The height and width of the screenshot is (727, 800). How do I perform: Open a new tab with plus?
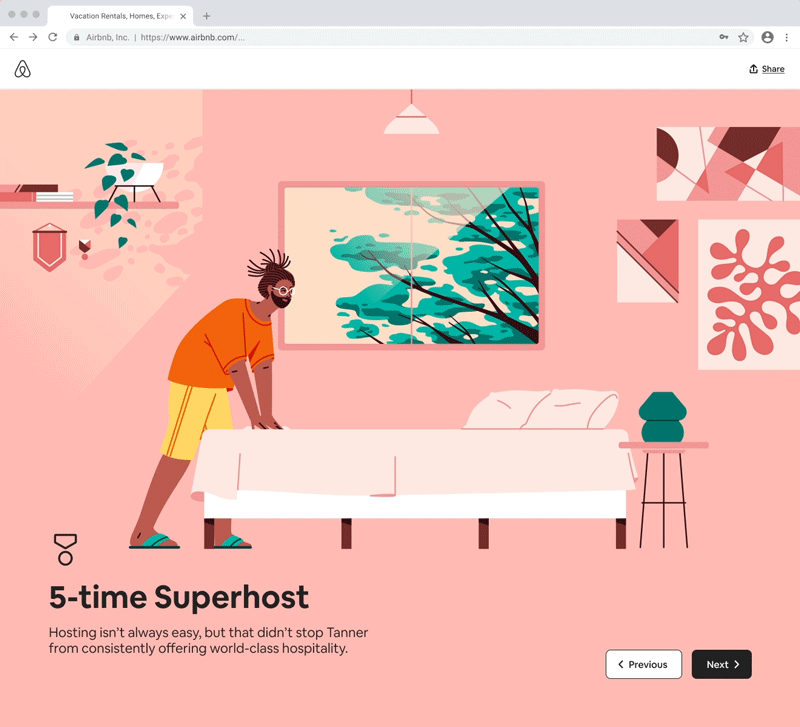click(x=207, y=16)
